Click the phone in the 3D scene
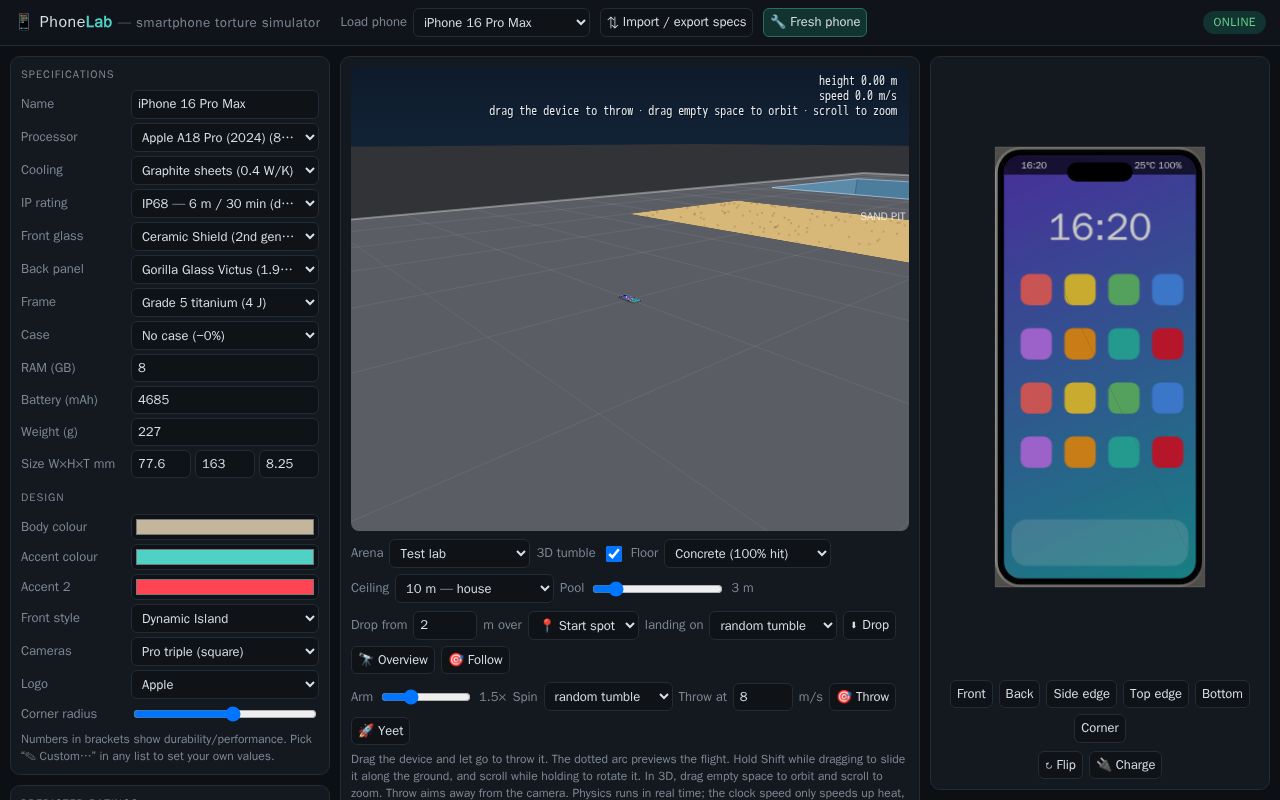This screenshot has height=800, width=1280. tap(629, 298)
